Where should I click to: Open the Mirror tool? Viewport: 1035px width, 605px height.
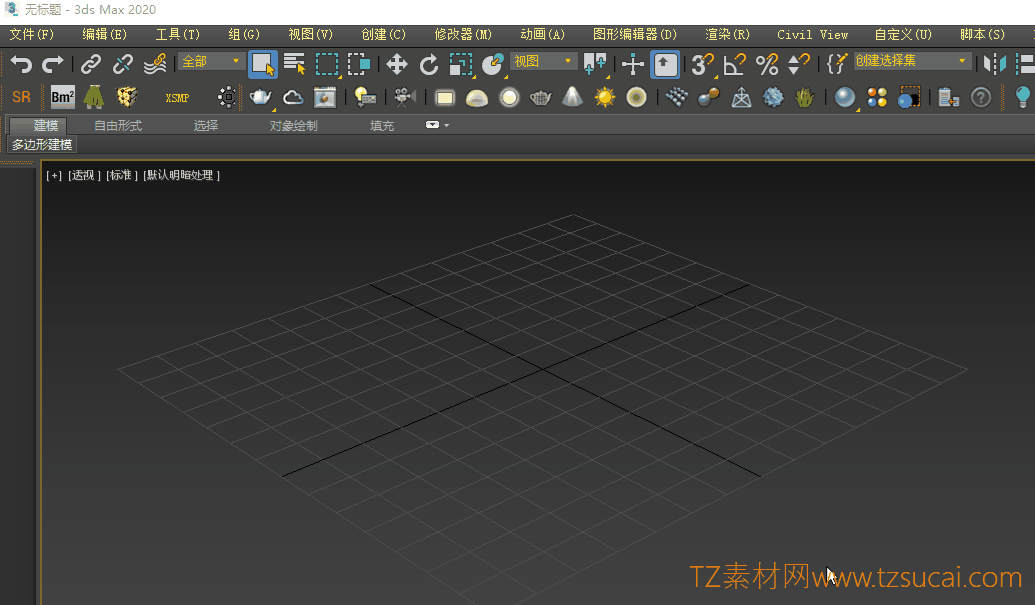(x=994, y=65)
